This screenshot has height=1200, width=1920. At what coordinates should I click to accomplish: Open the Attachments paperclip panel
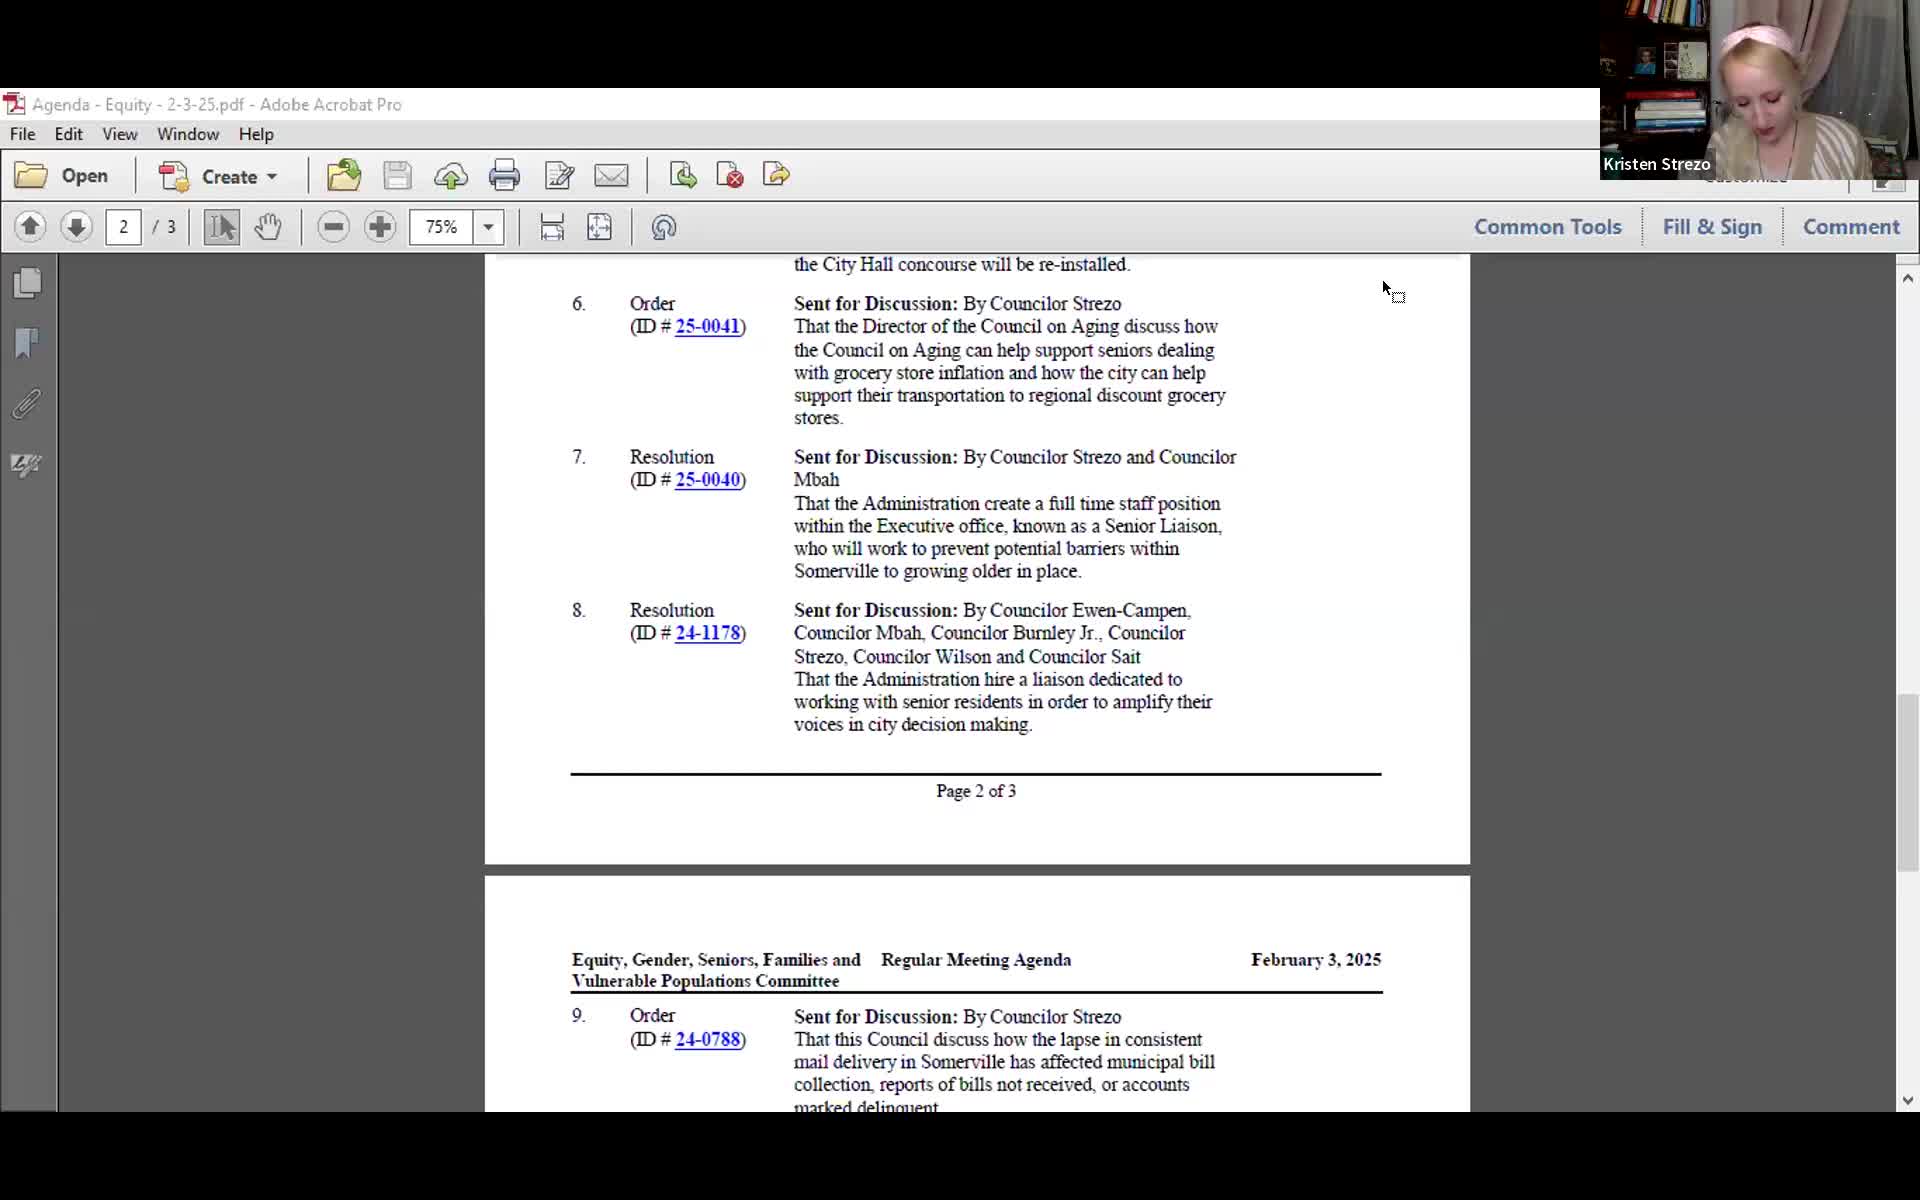(x=27, y=404)
